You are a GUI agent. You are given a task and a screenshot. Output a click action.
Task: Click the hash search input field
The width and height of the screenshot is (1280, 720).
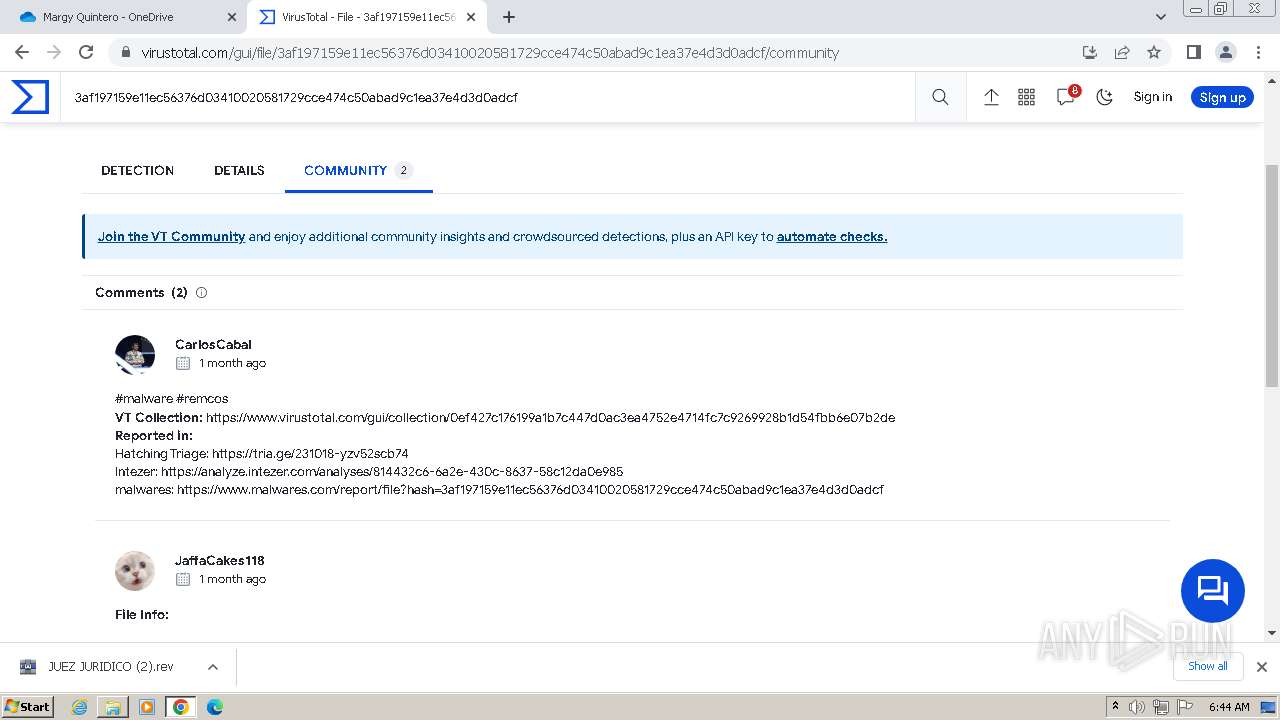coord(487,97)
